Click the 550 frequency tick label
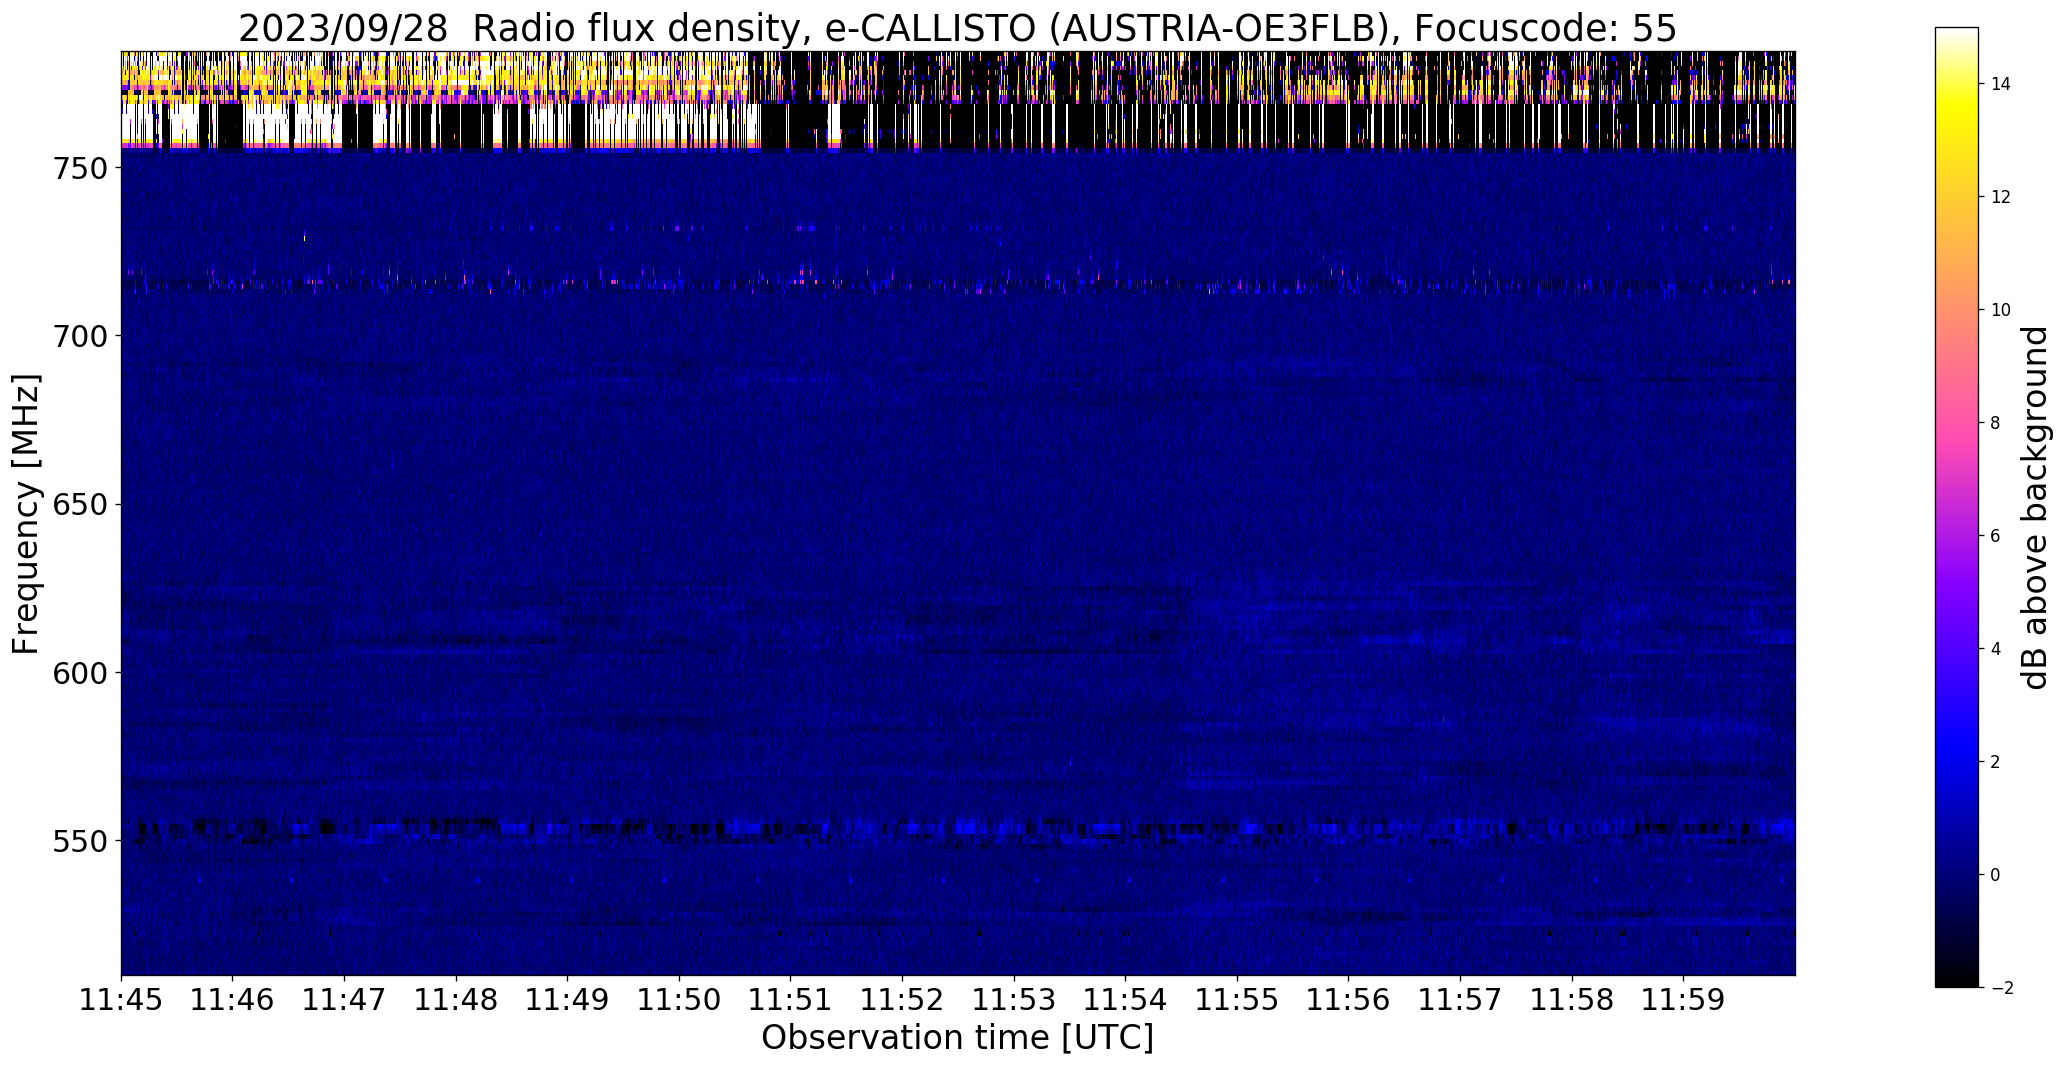This screenshot has width=2066, height=1067. pos(79,842)
